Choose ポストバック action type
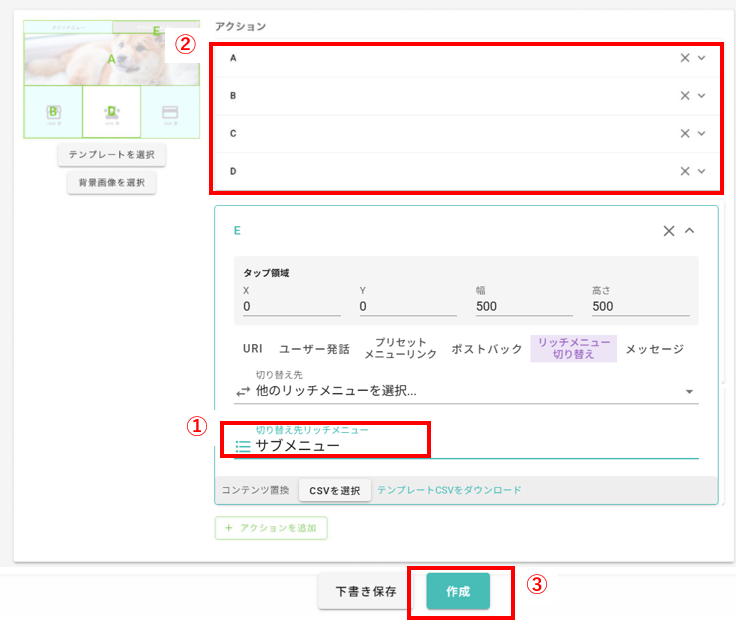This screenshot has width=736, height=628. (x=487, y=349)
